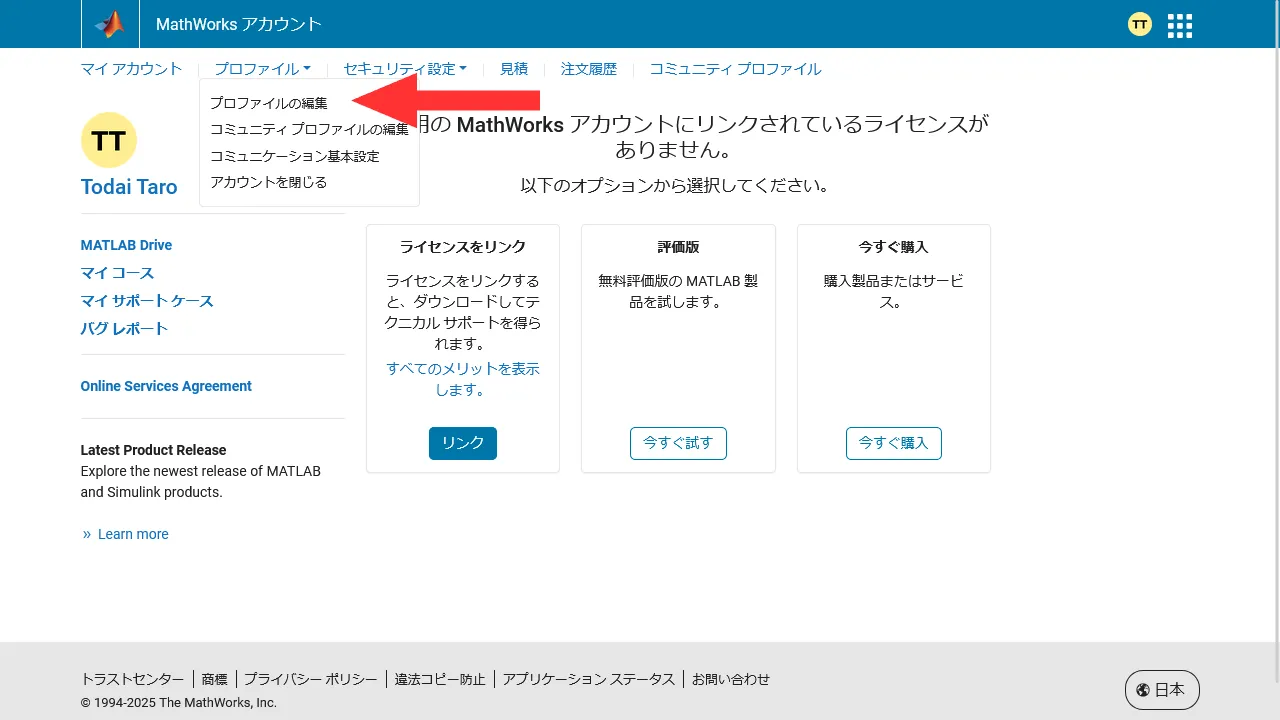Open the お問い合わせ footer link
Viewport: 1280px width, 720px height.
(731, 679)
